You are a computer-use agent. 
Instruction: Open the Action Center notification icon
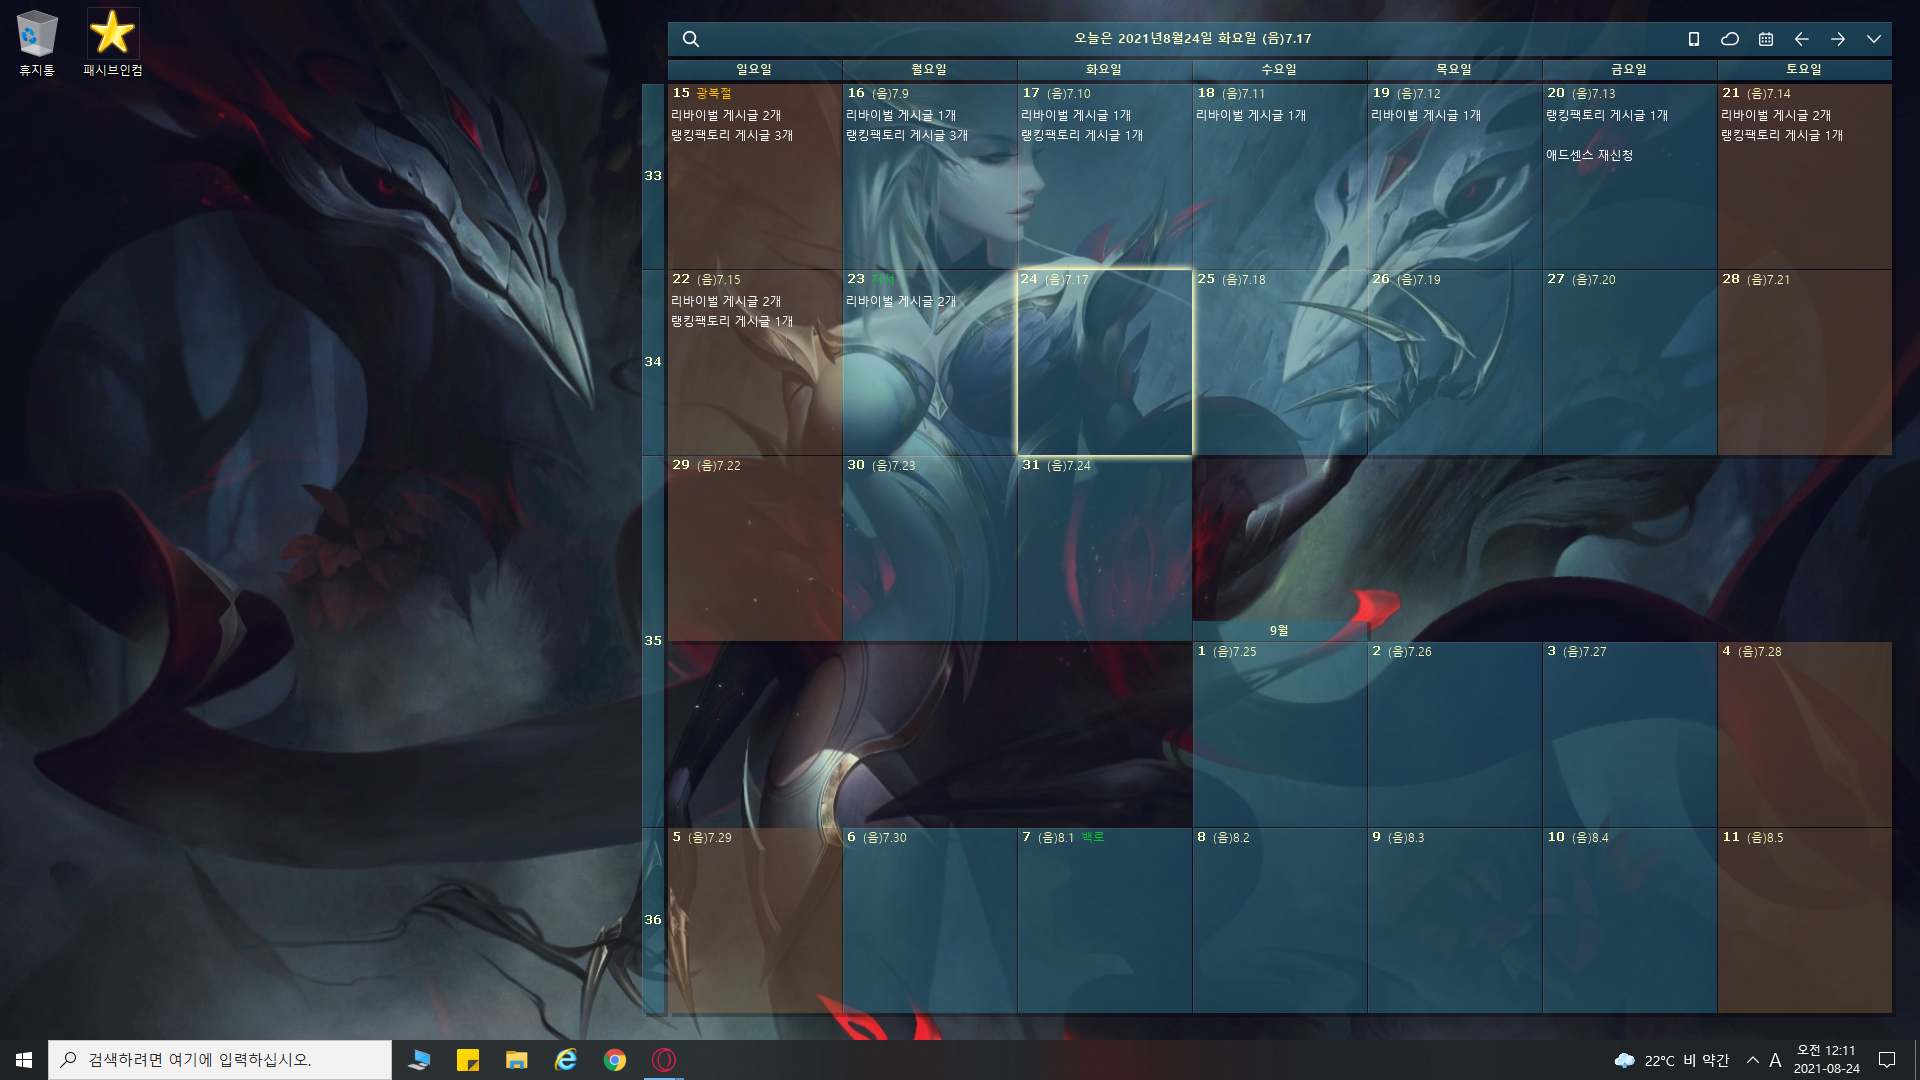click(1887, 1060)
